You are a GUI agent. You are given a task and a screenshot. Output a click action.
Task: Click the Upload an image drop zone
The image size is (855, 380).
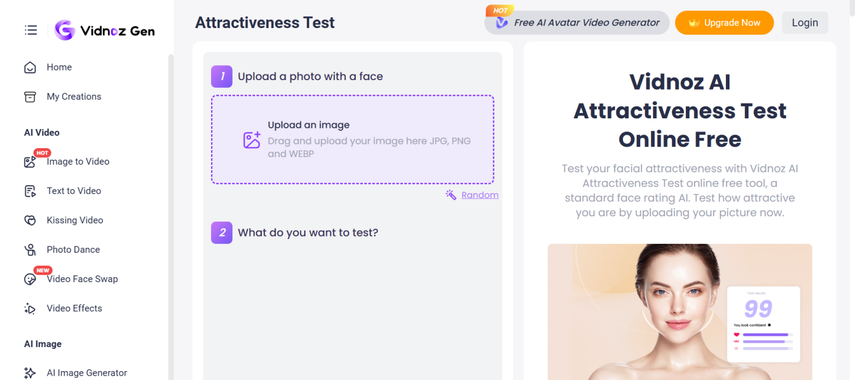coord(353,140)
